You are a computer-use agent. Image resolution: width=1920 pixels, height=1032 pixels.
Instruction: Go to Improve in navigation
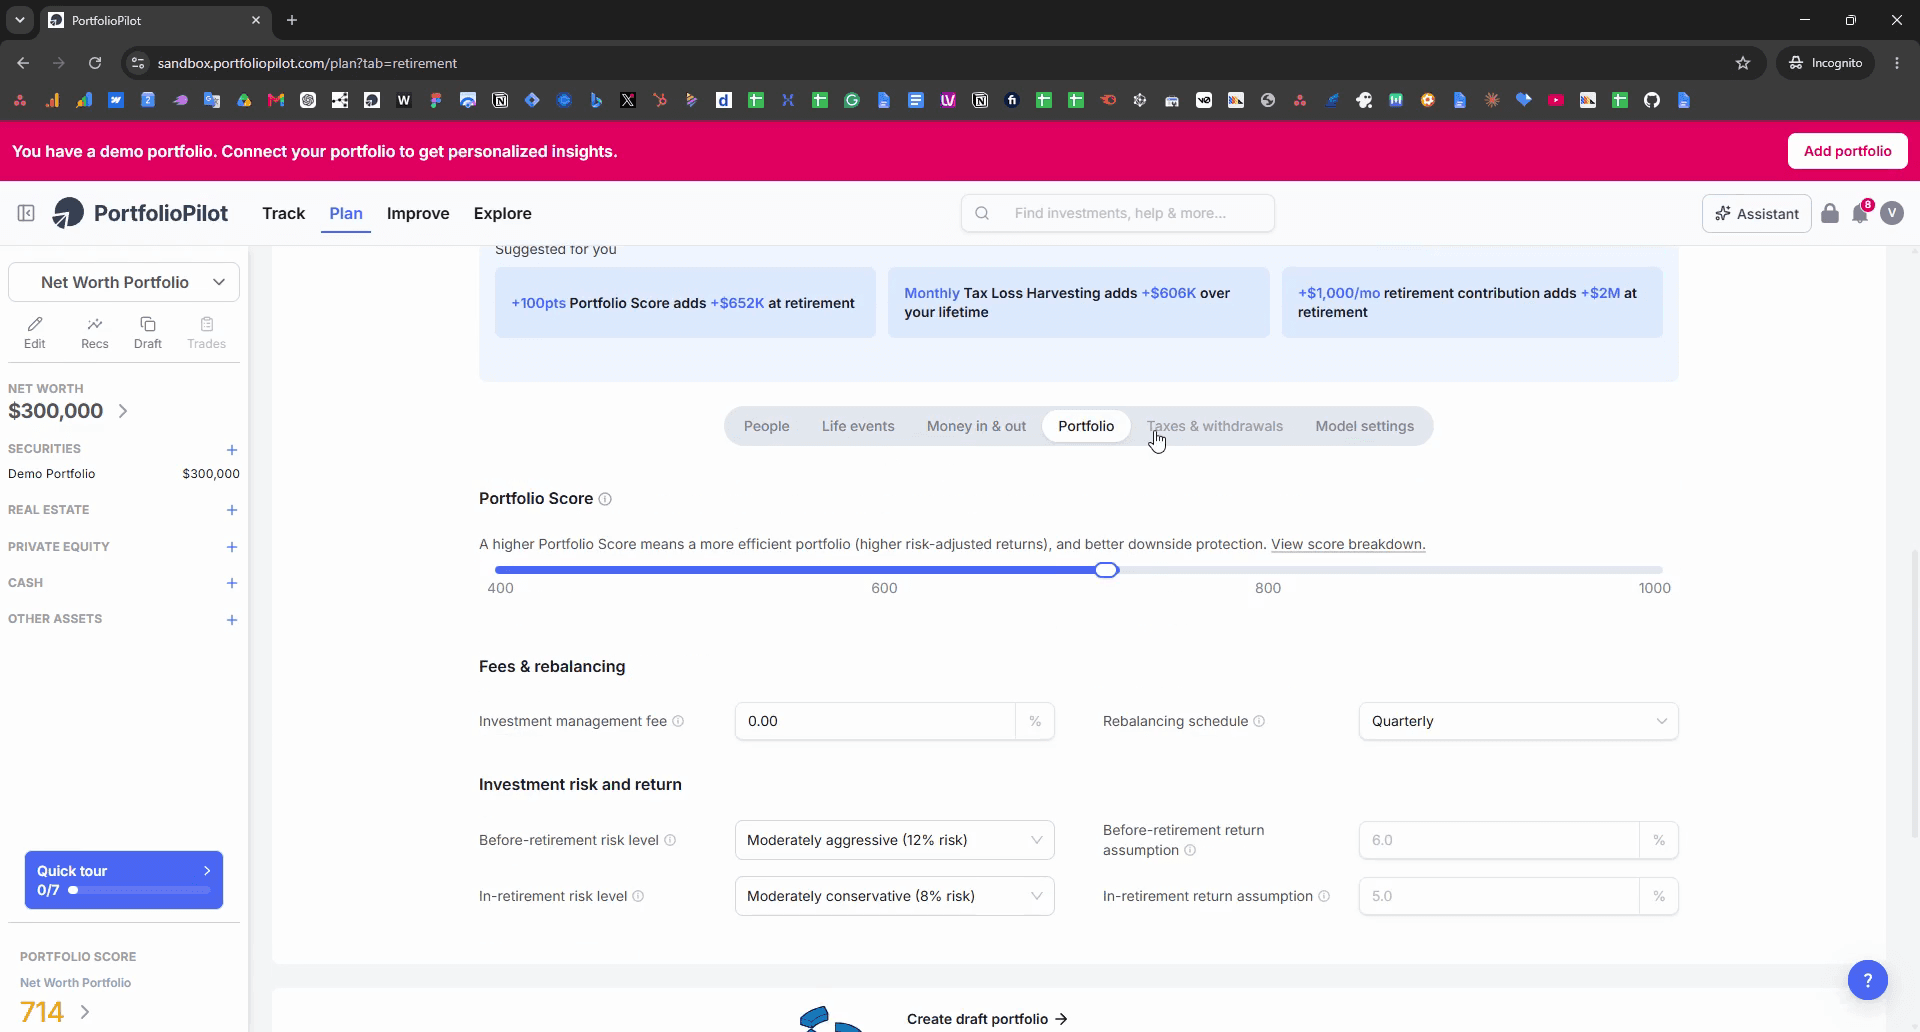tap(418, 213)
